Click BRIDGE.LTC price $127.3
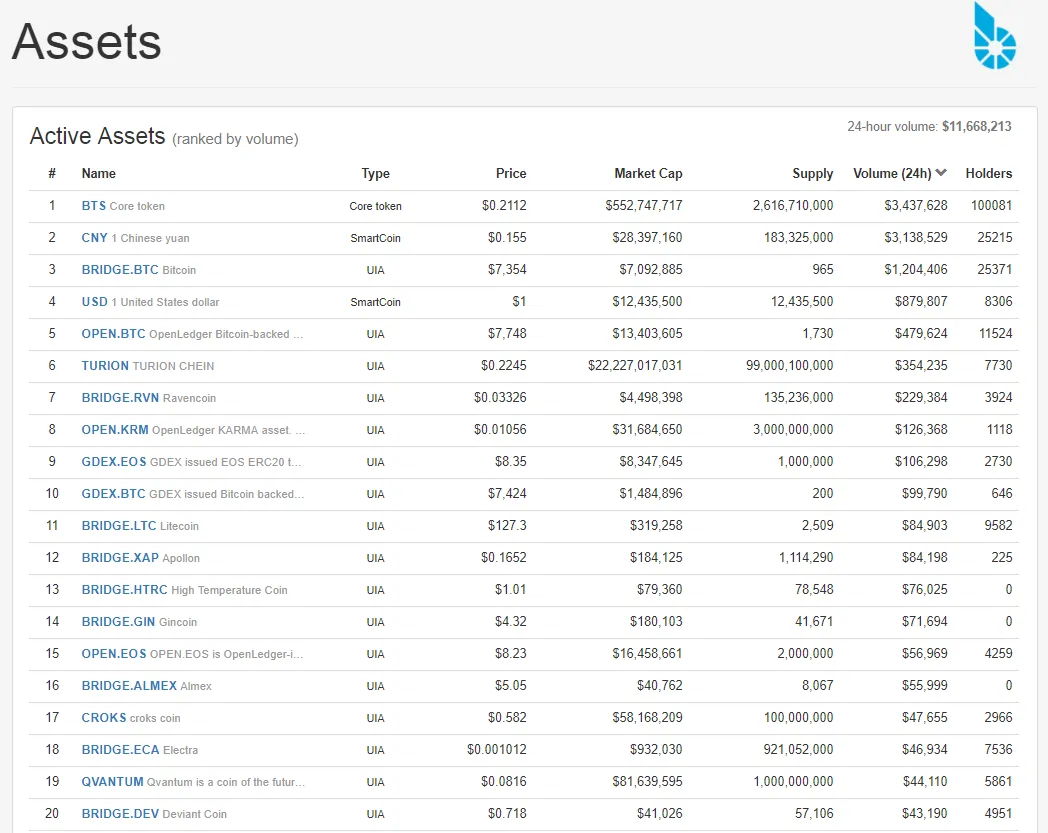This screenshot has height=833, width=1048. 507,526
